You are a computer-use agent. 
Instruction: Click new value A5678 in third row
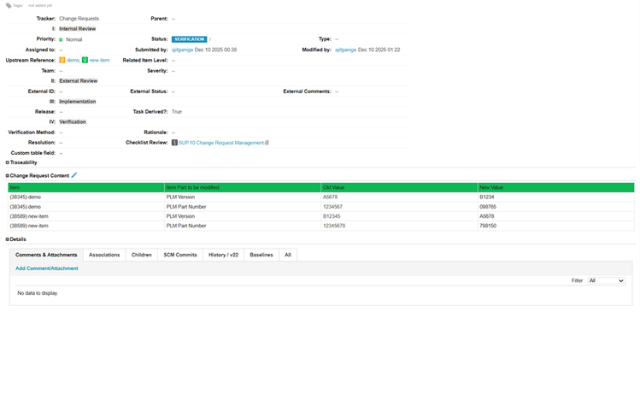point(487,216)
